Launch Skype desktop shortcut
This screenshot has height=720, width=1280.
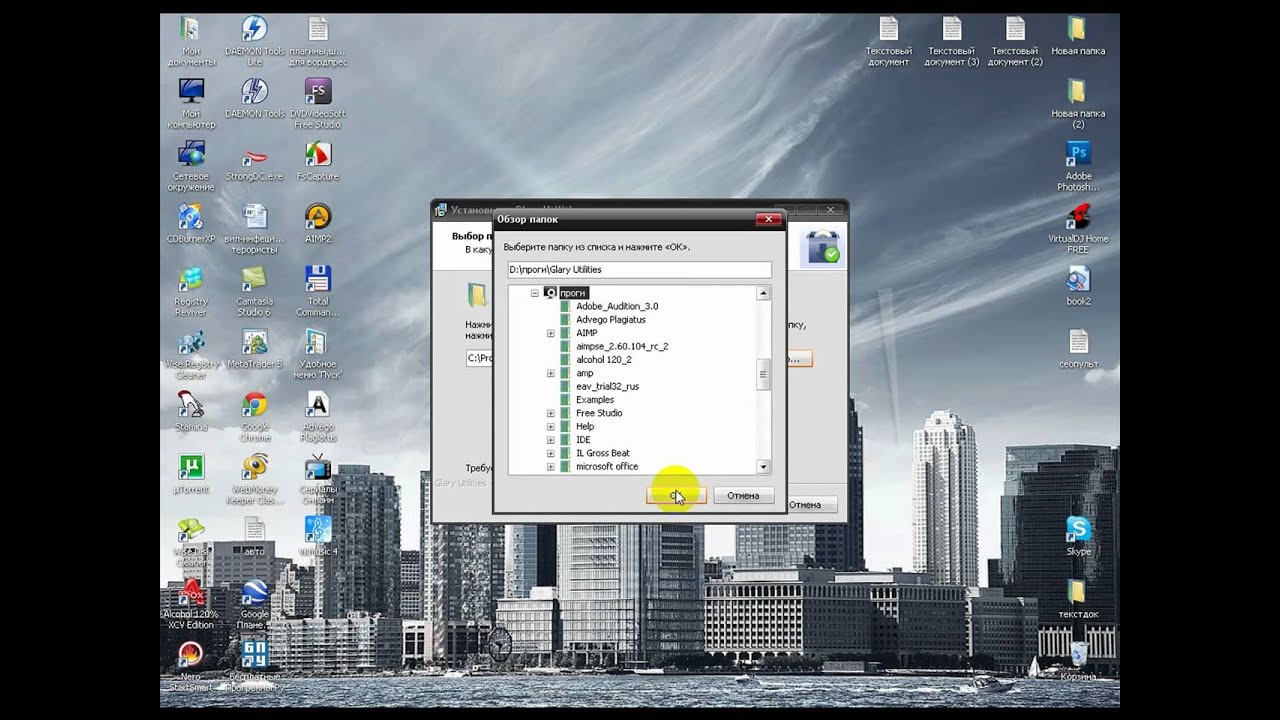point(1078,535)
